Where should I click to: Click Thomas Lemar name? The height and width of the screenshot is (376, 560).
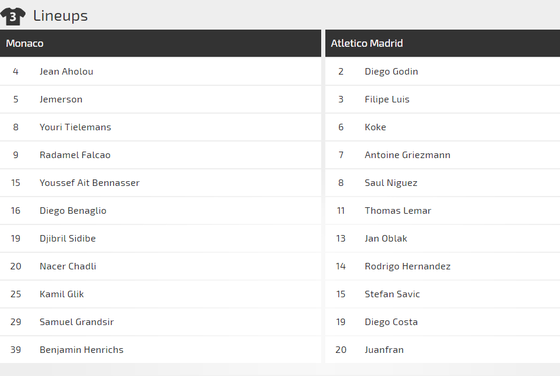click(398, 211)
